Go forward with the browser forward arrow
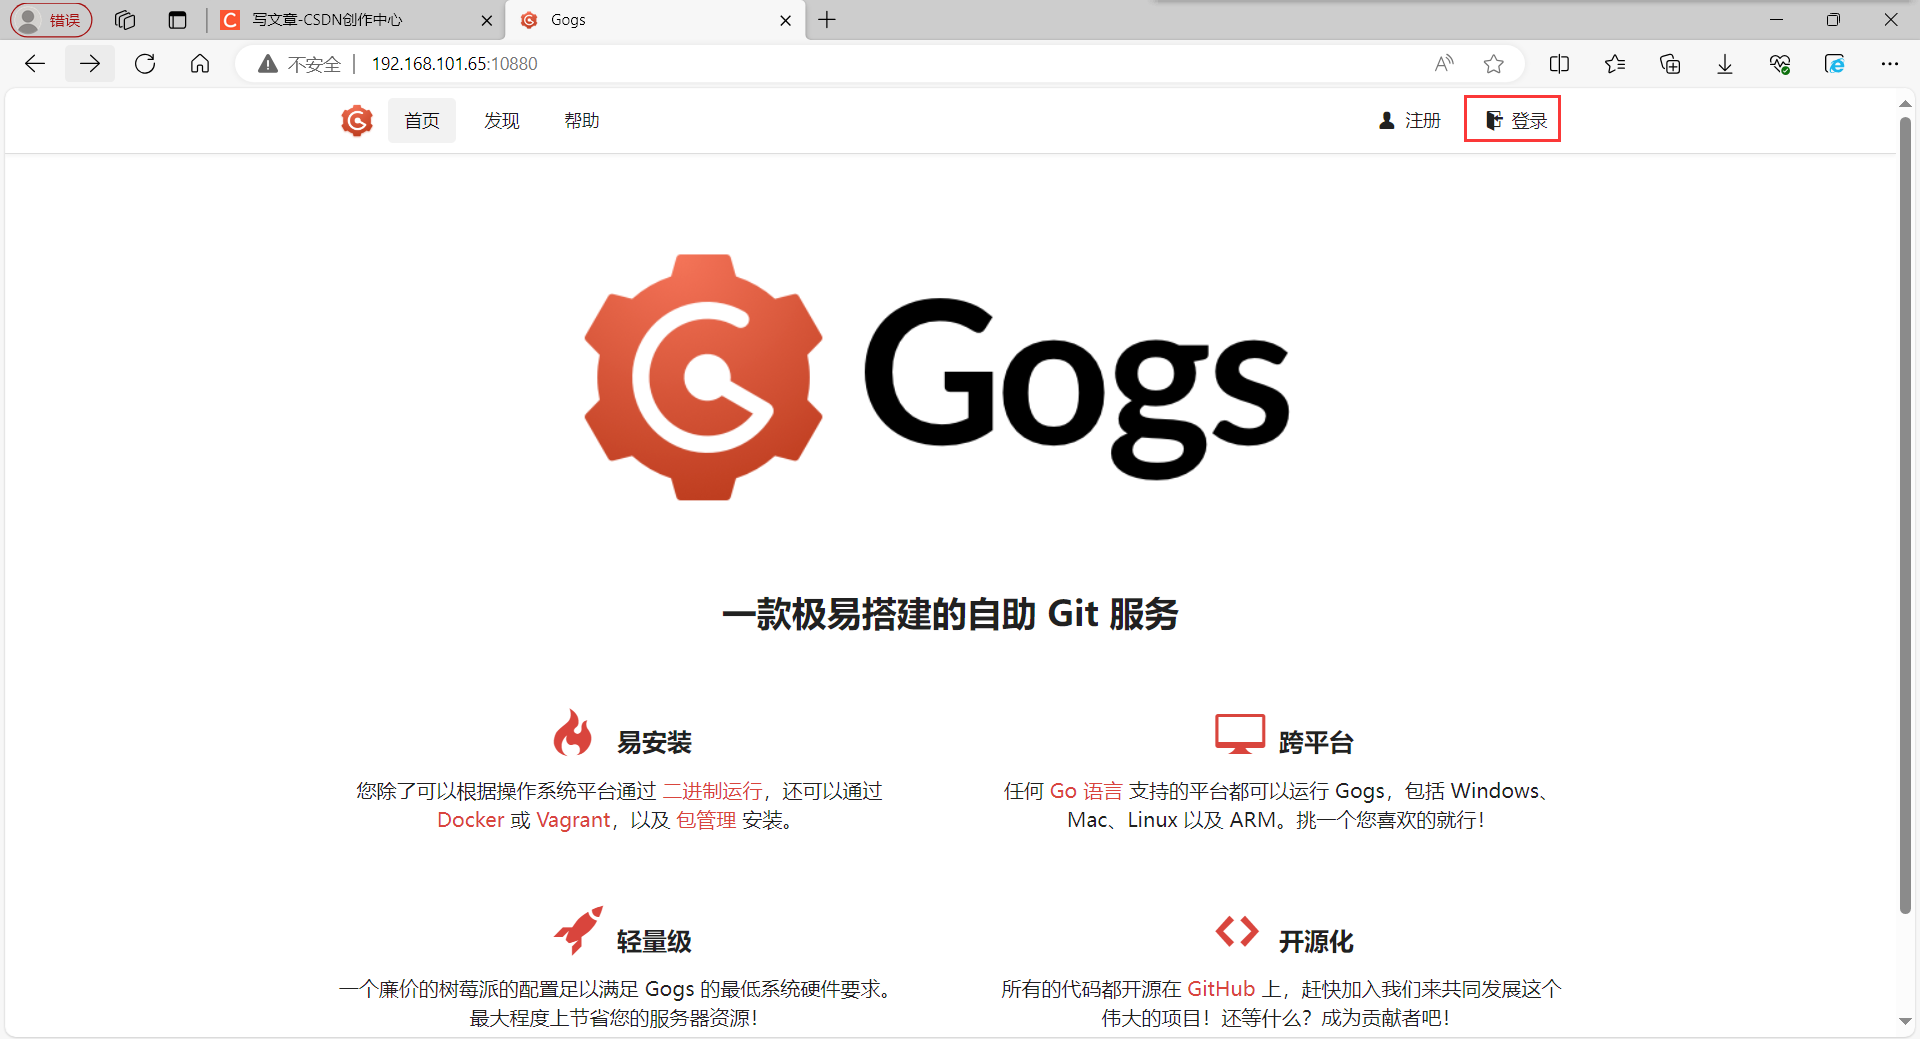 point(90,64)
